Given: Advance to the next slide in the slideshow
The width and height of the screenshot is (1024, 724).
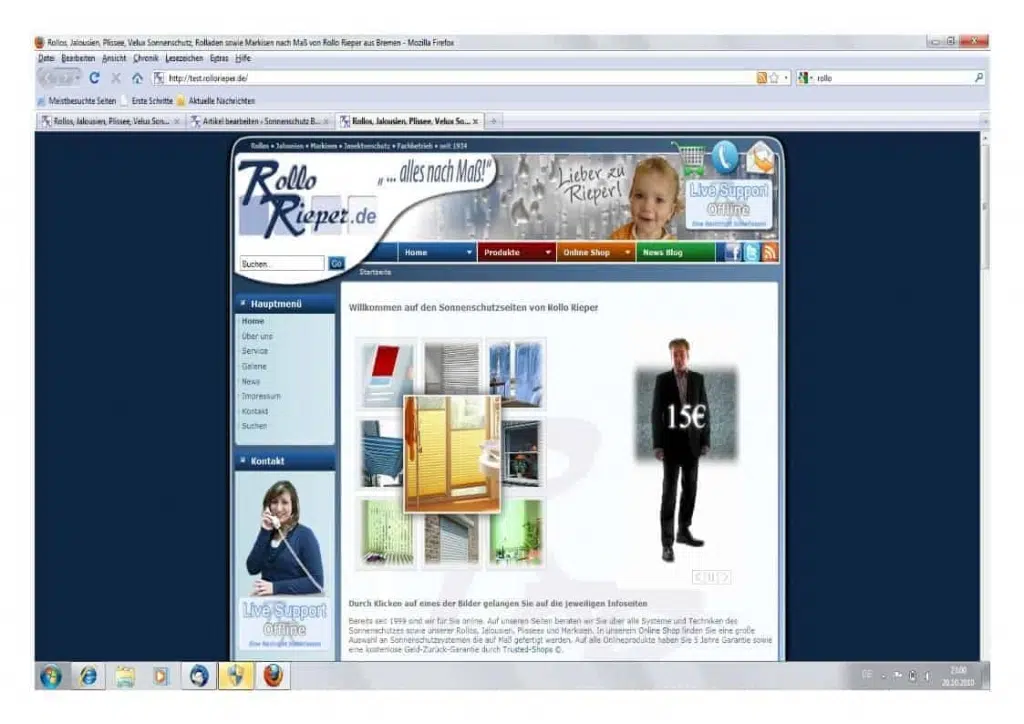Looking at the screenshot, I should click(x=724, y=577).
